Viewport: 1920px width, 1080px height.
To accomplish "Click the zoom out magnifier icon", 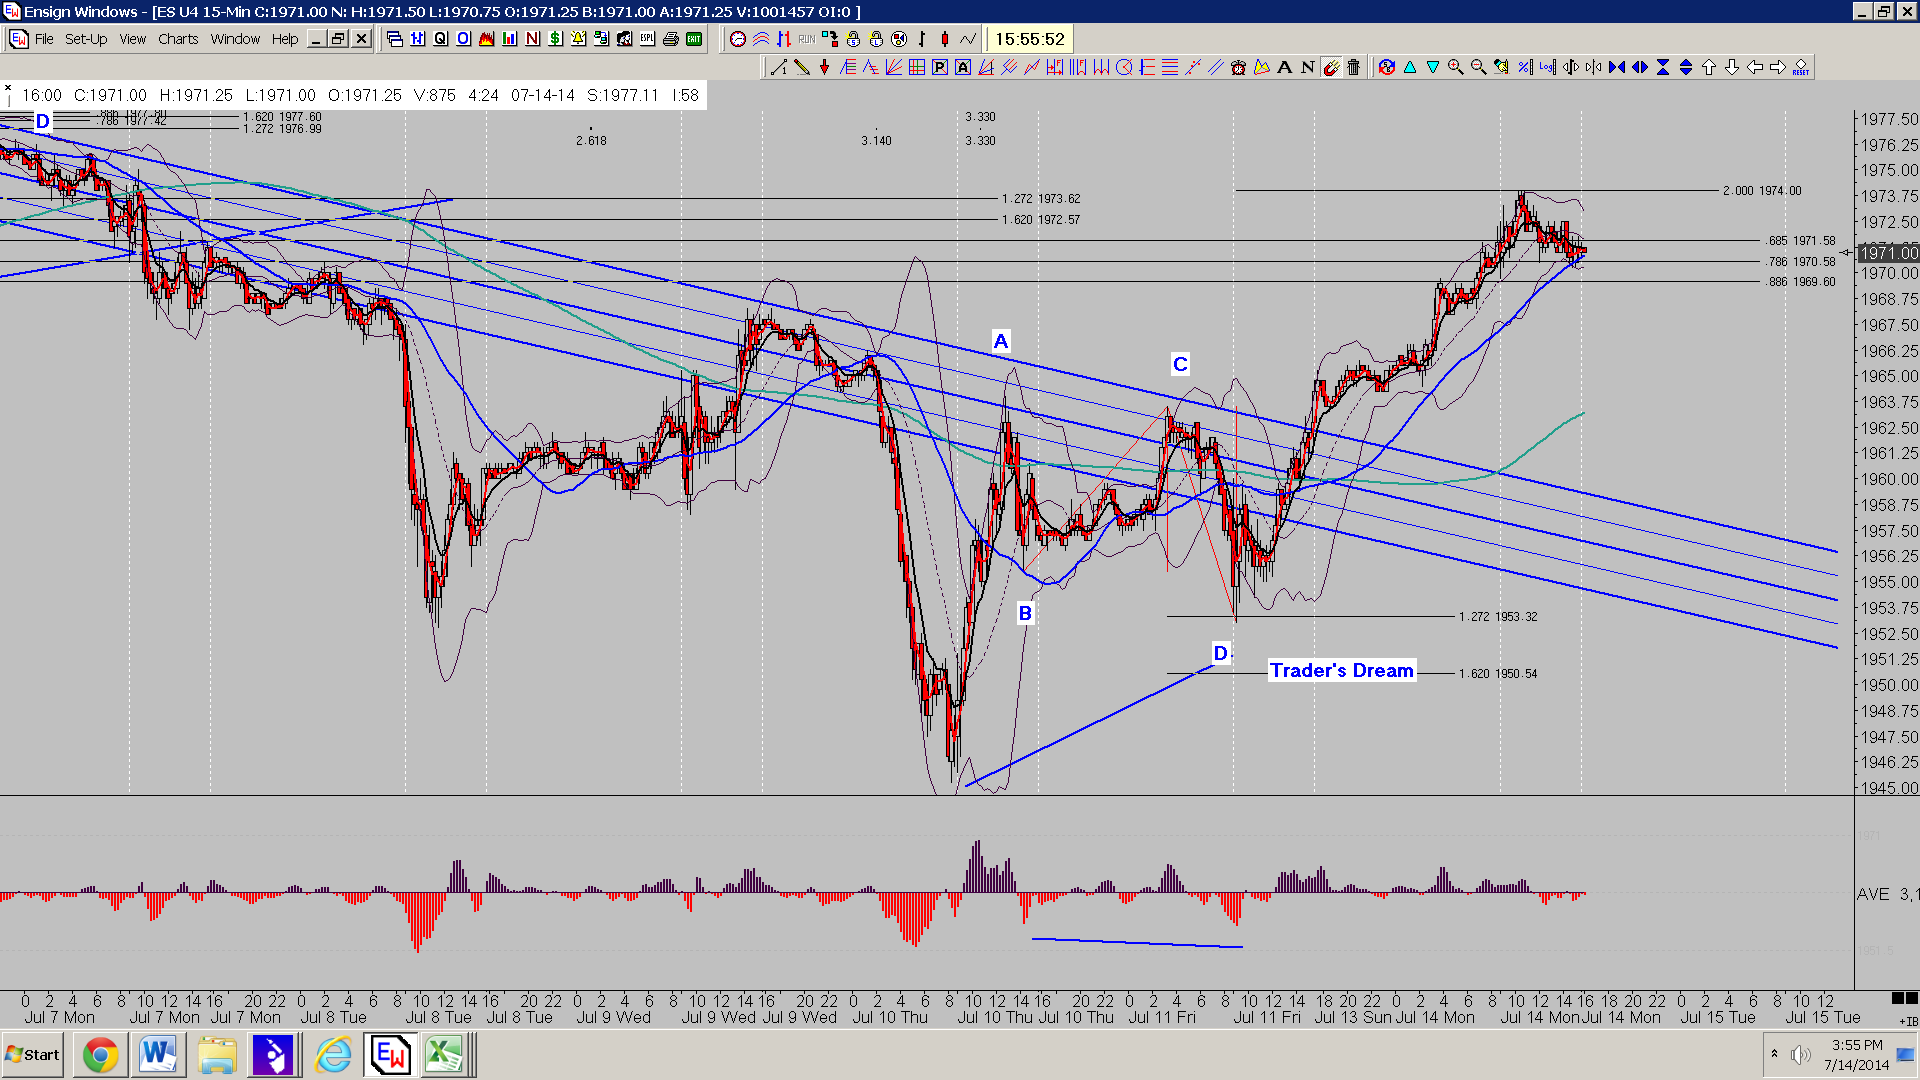I will [x=1478, y=67].
